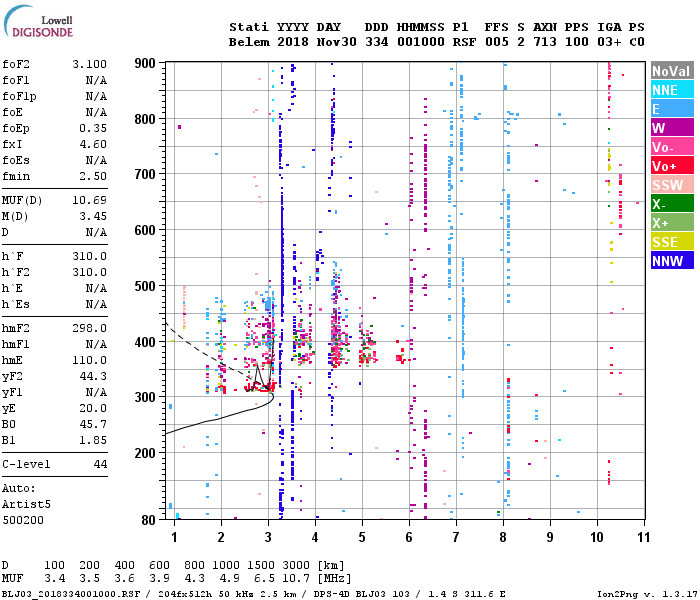Click the hmE value 110.0

tap(90, 361)
